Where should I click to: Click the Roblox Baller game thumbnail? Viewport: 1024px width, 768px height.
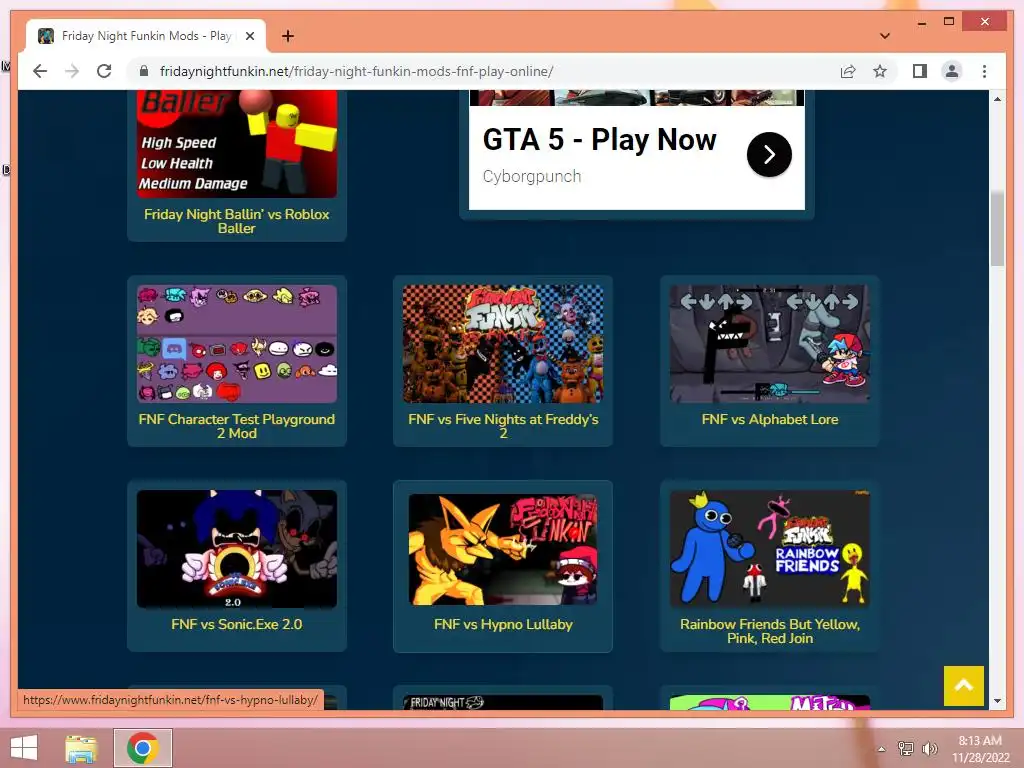click(236, 144)
